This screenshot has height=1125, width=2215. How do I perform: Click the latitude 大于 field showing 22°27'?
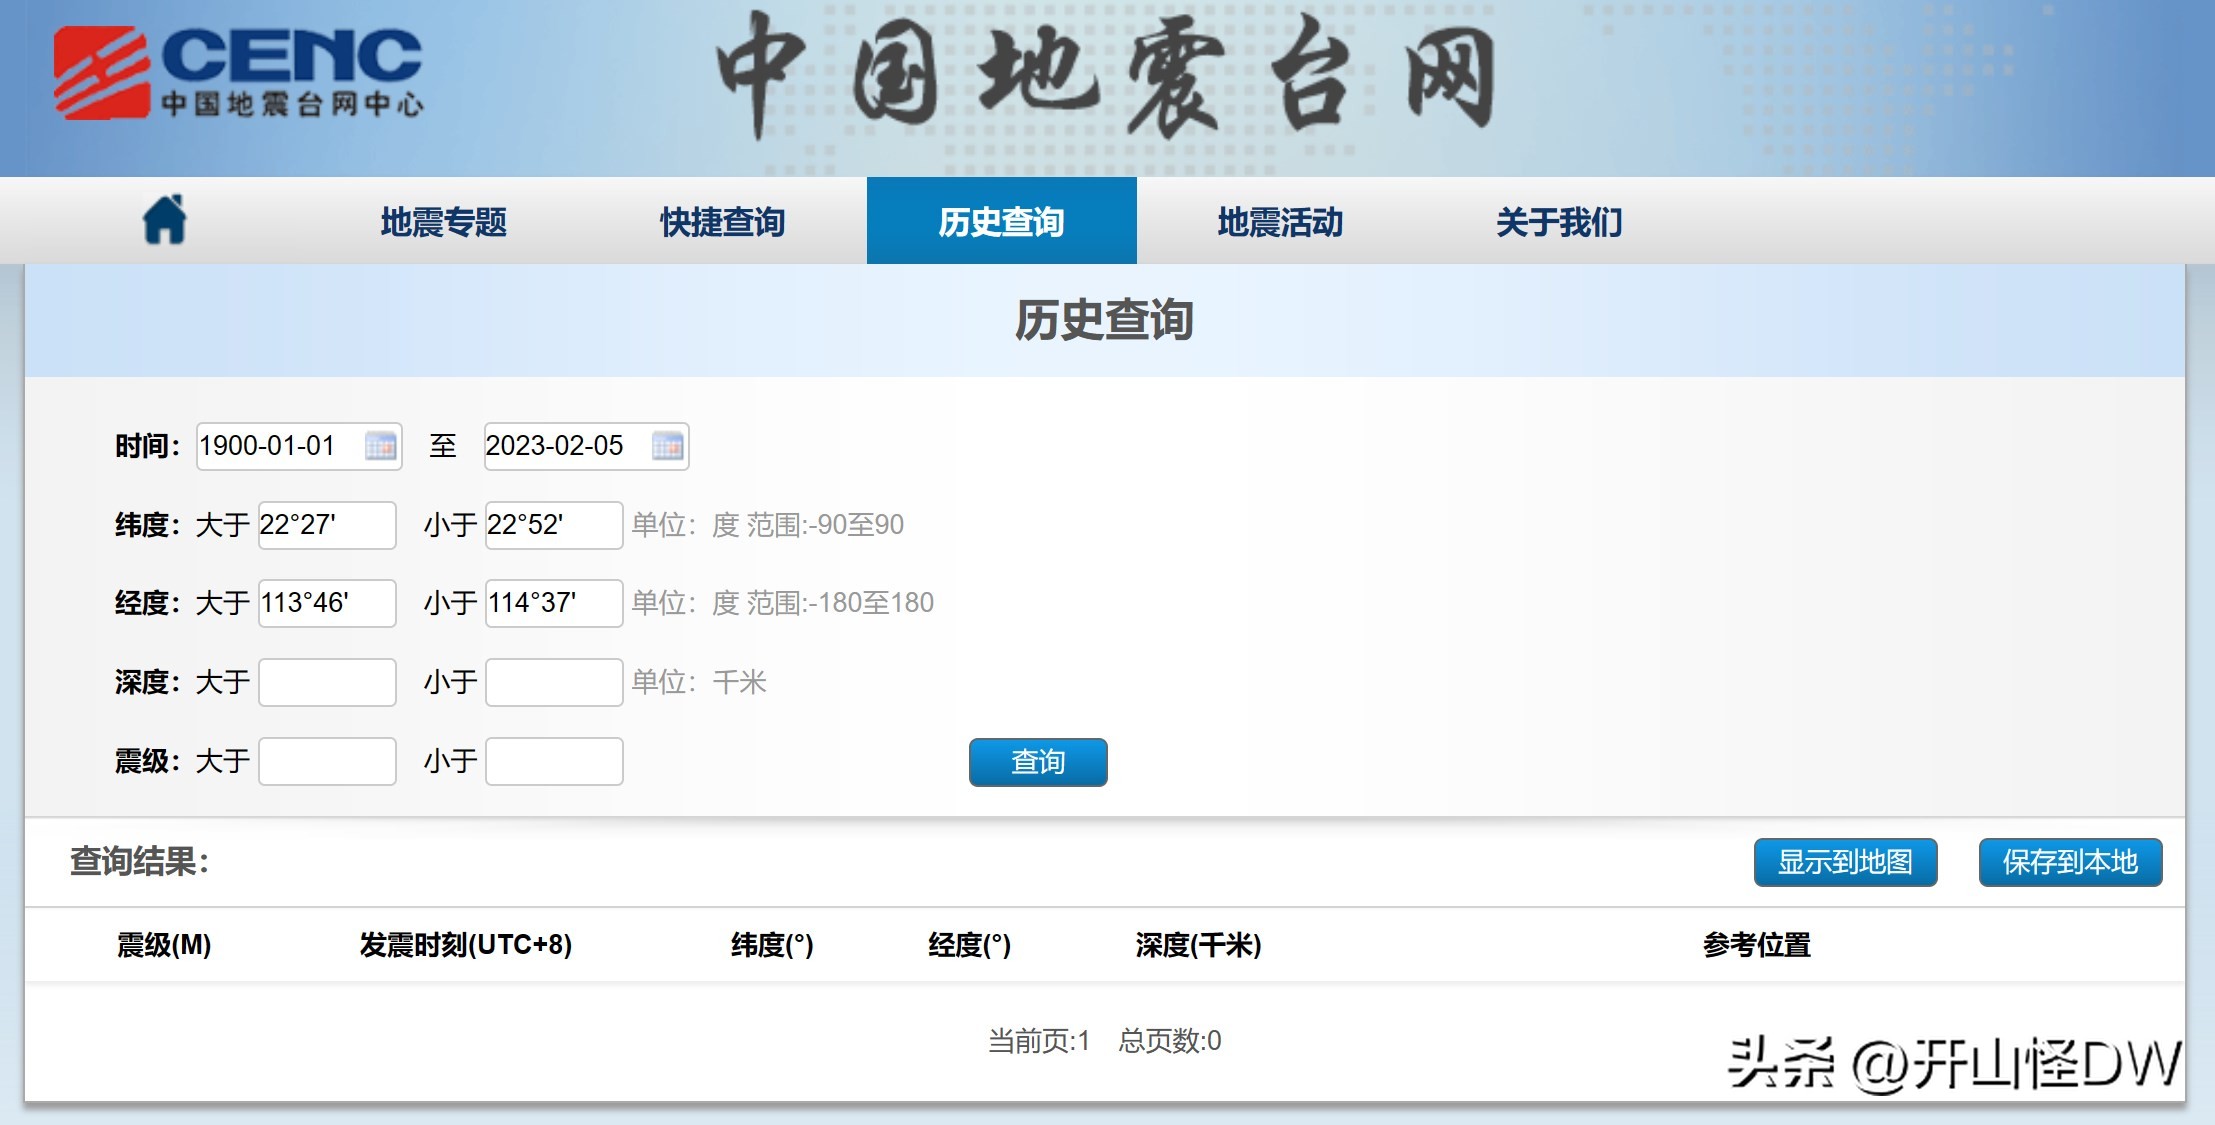327,525
